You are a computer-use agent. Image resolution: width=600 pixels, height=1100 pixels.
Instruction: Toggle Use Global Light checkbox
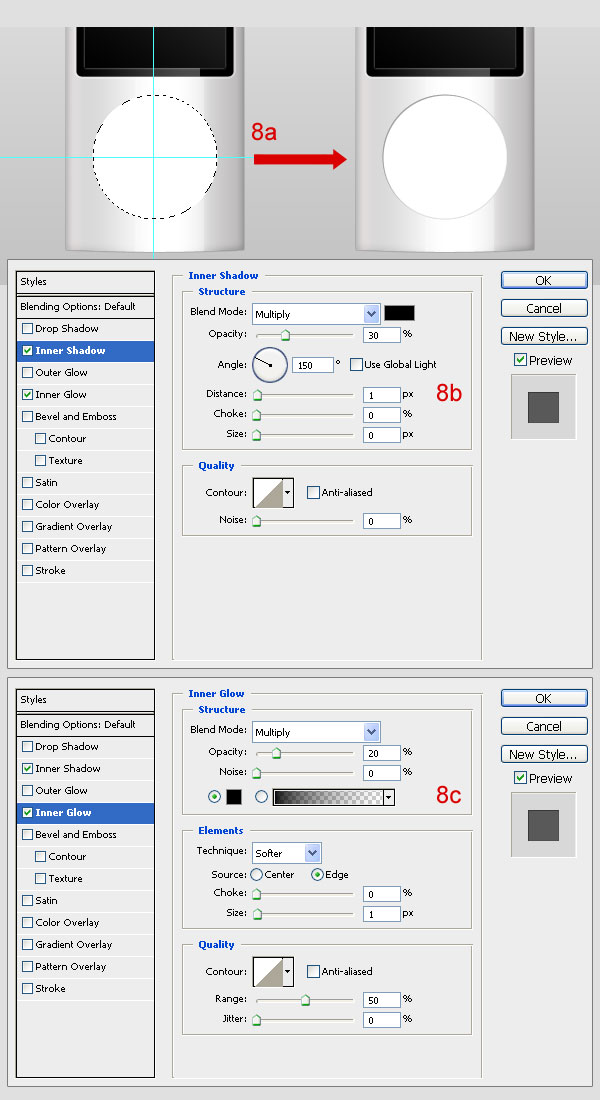coord(356,364)
